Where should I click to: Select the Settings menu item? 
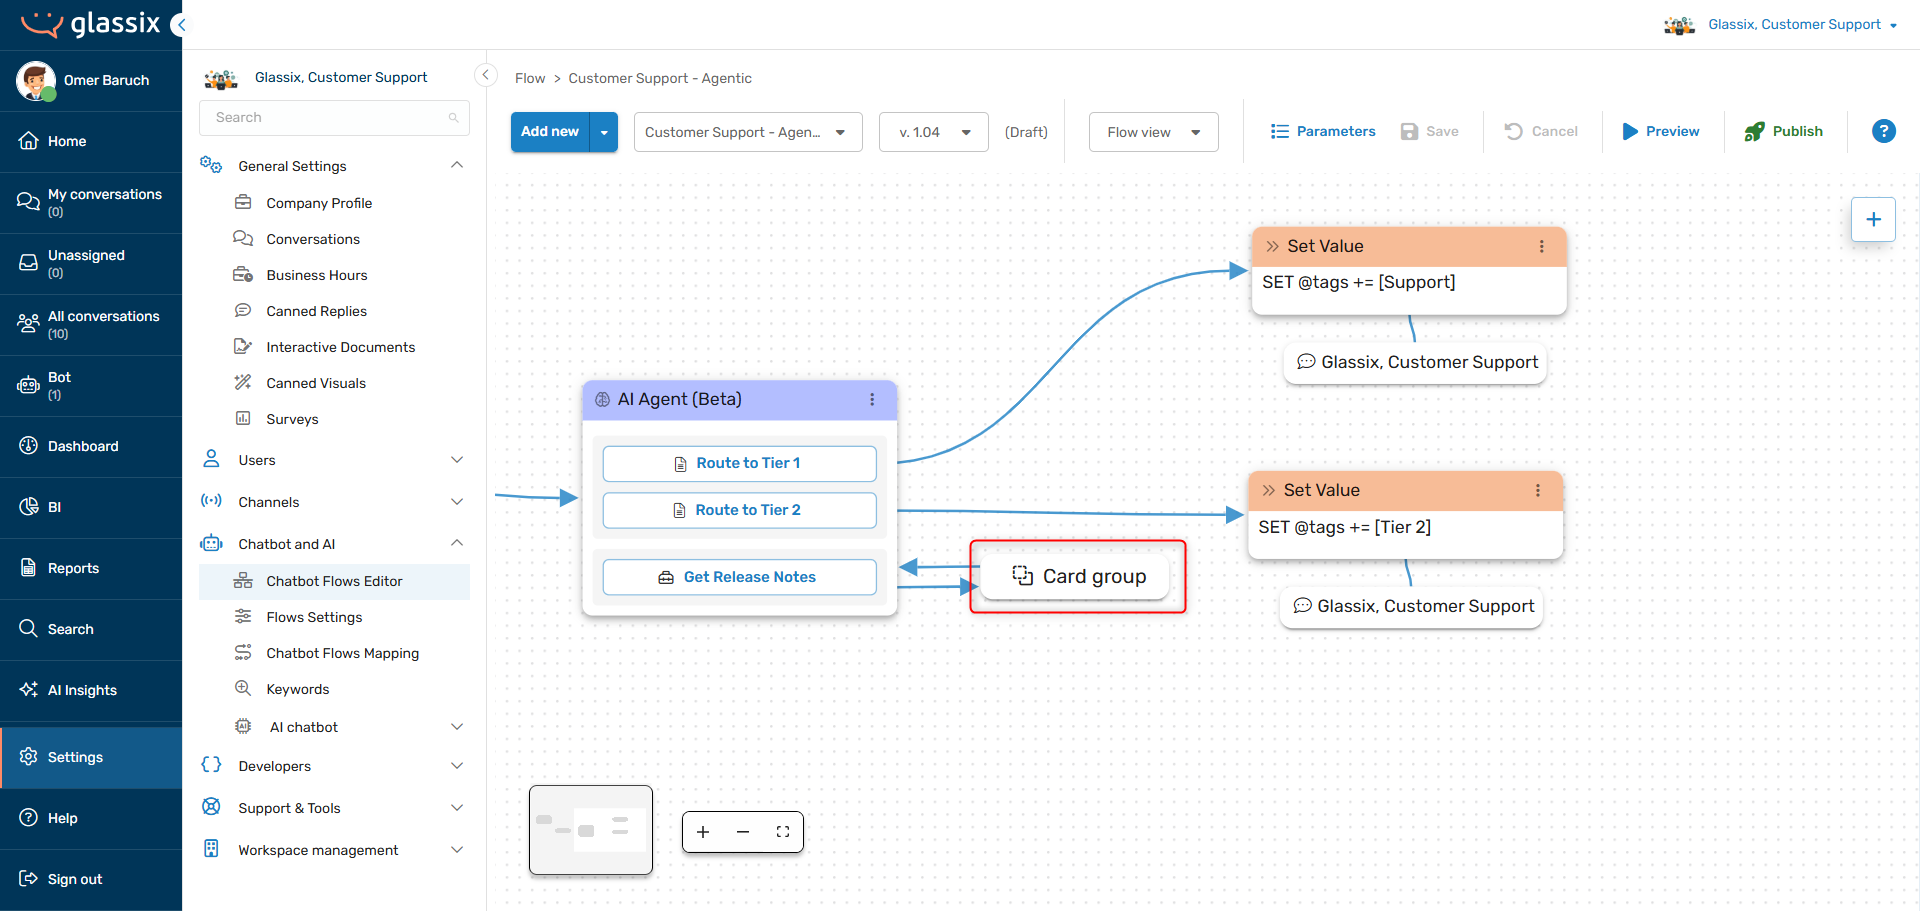click(91, 757)
